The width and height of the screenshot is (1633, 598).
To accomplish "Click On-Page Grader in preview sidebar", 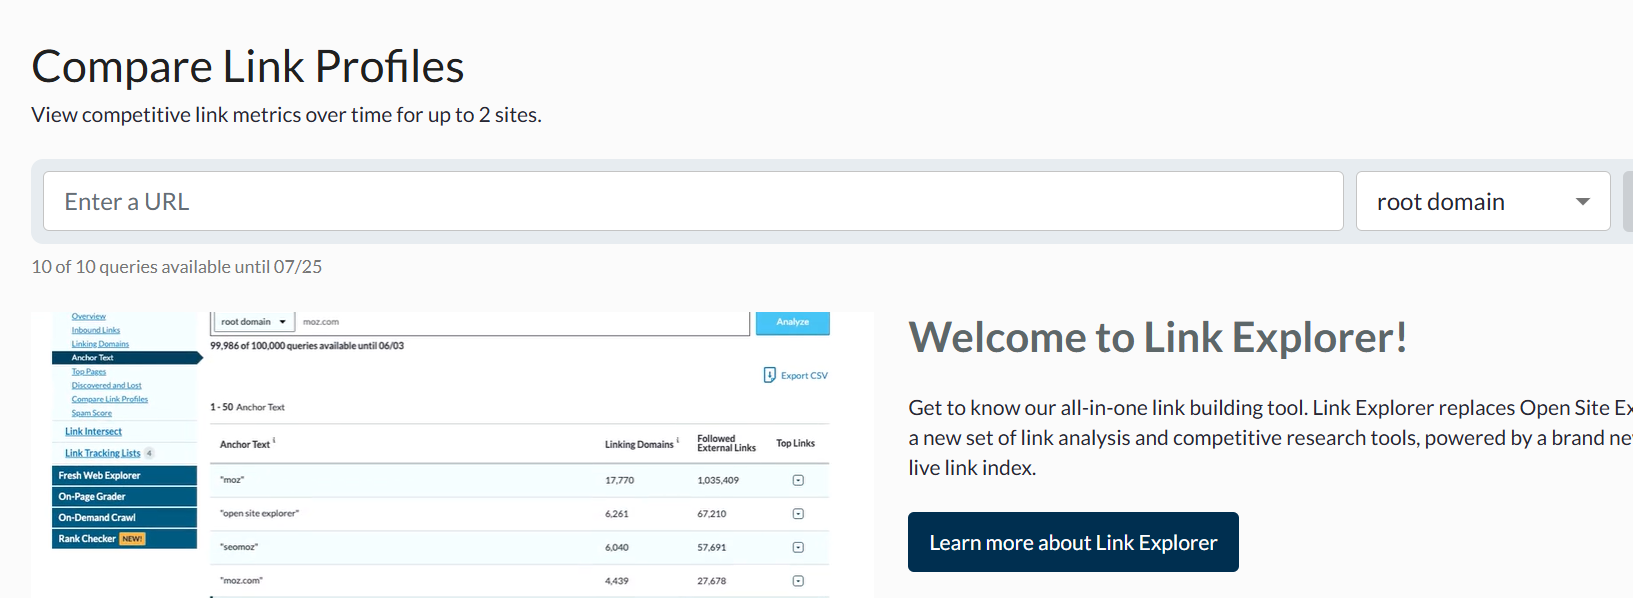I will point(124,497).
